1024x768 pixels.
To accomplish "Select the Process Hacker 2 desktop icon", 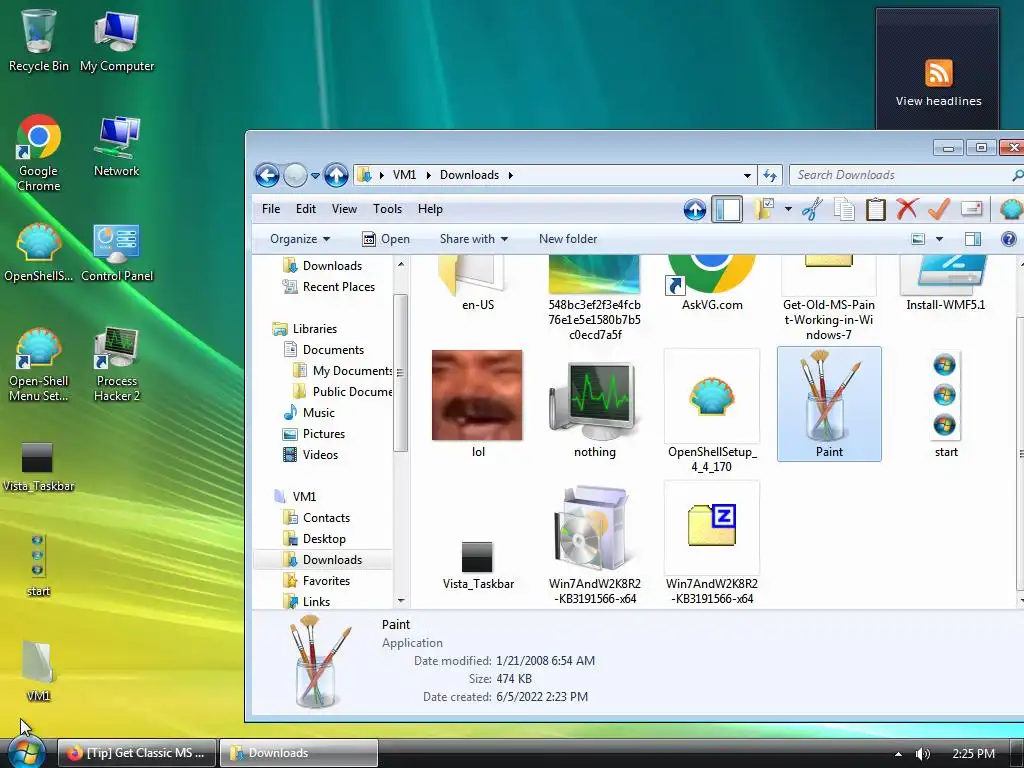I will pyautogui.click(x=117, y=364).
